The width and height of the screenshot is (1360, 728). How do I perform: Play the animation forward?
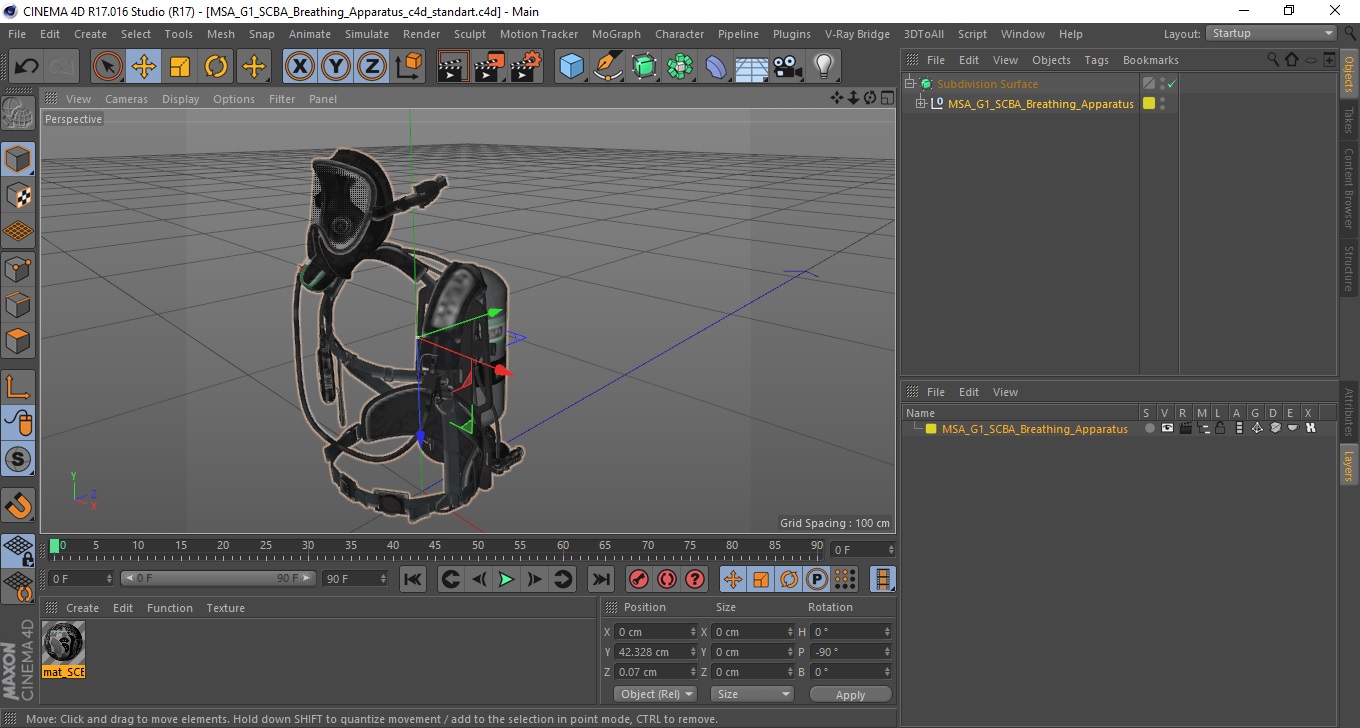(x=507, y=579)
